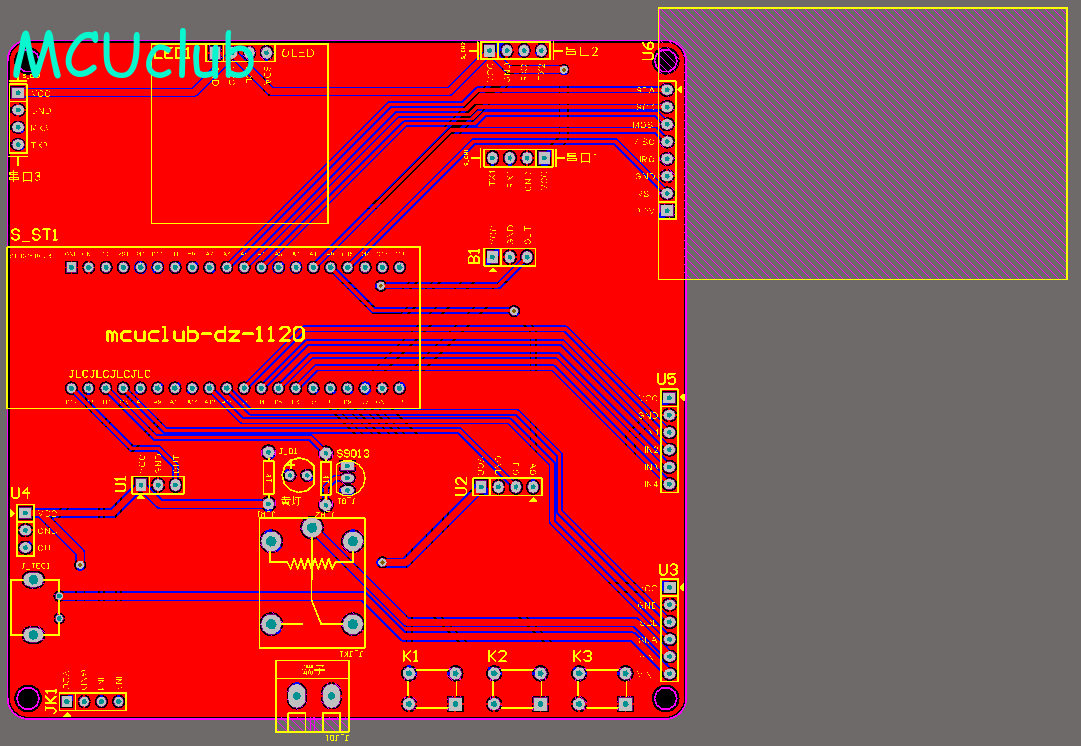Click the hatched top-right mounting hole
The height and width of the screenshot is (746, 1081).
click(667, 60)
